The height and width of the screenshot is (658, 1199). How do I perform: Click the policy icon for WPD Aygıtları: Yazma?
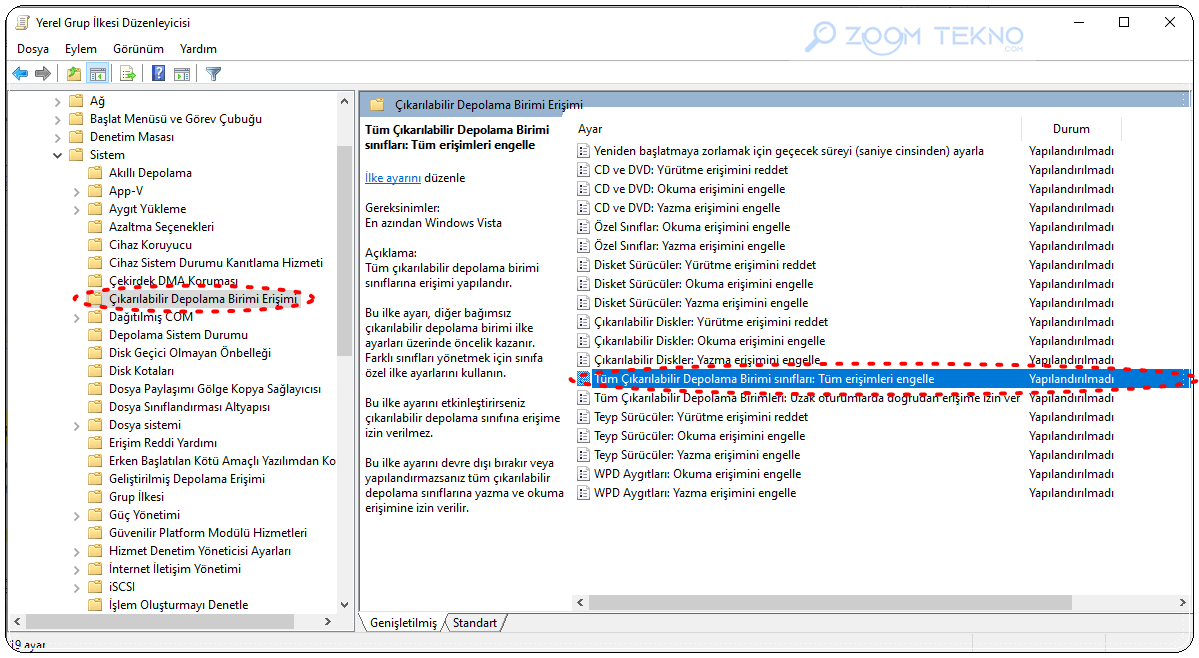pyautogui.click(x=583, y=493)
